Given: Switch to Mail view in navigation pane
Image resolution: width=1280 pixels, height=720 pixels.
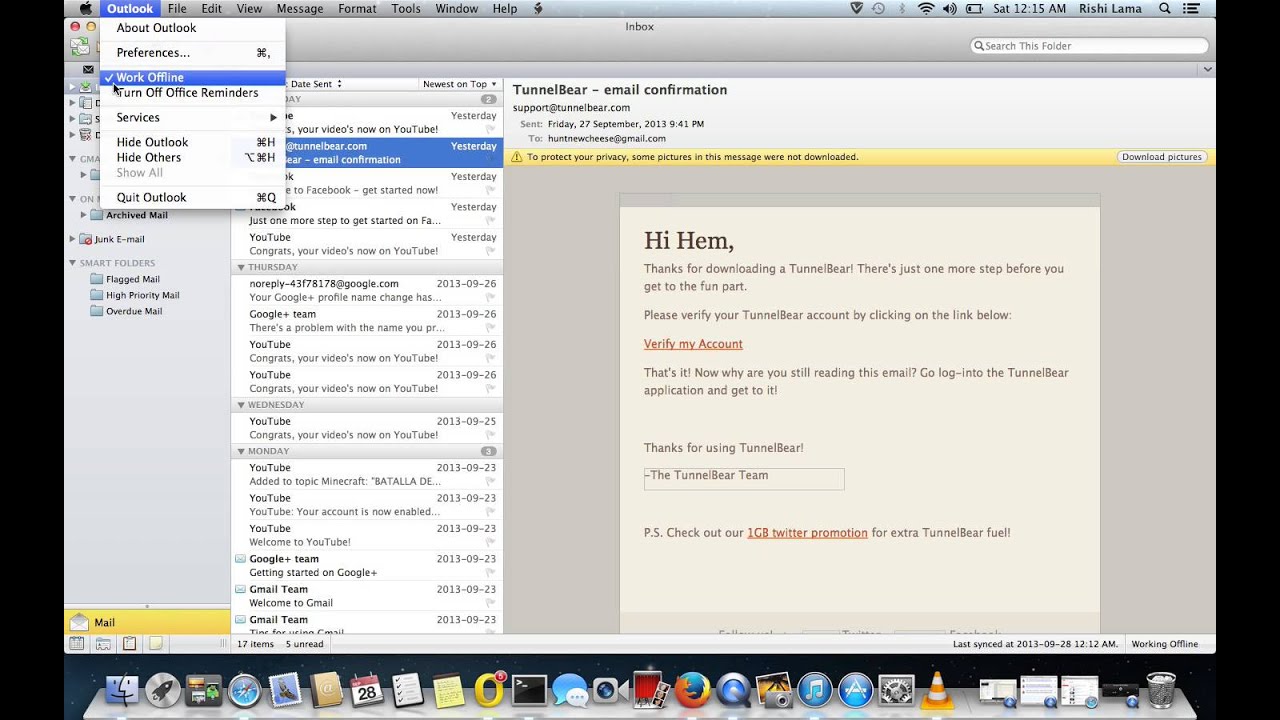Looking at the screenshot, I should (x=147, y=622).
